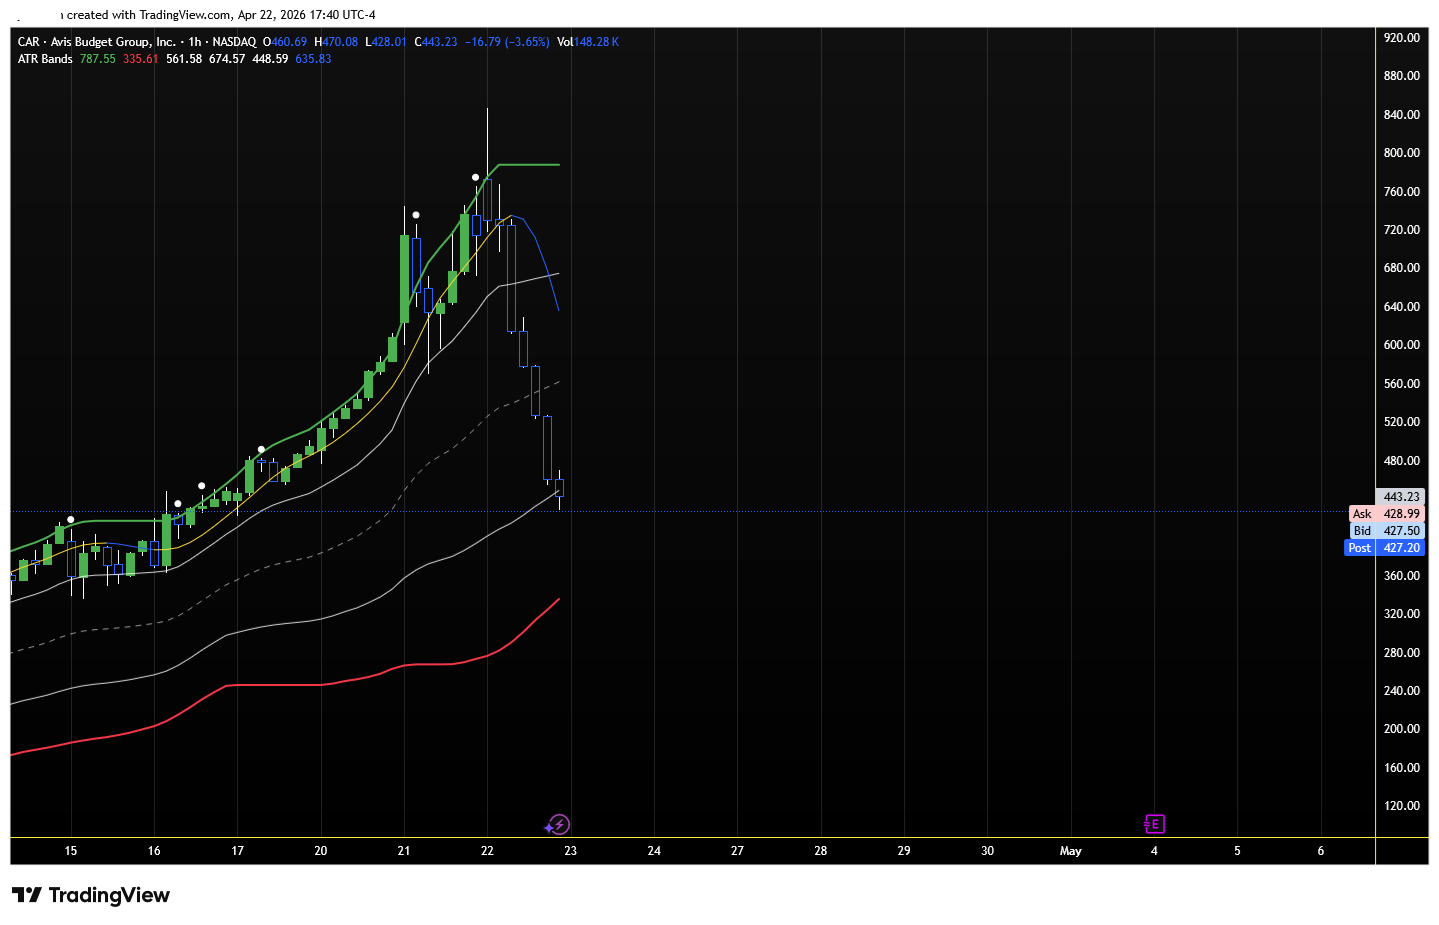1439x925 pixels.
Task: Click date 15 on the time axis
Action: (x=71, y=851)
